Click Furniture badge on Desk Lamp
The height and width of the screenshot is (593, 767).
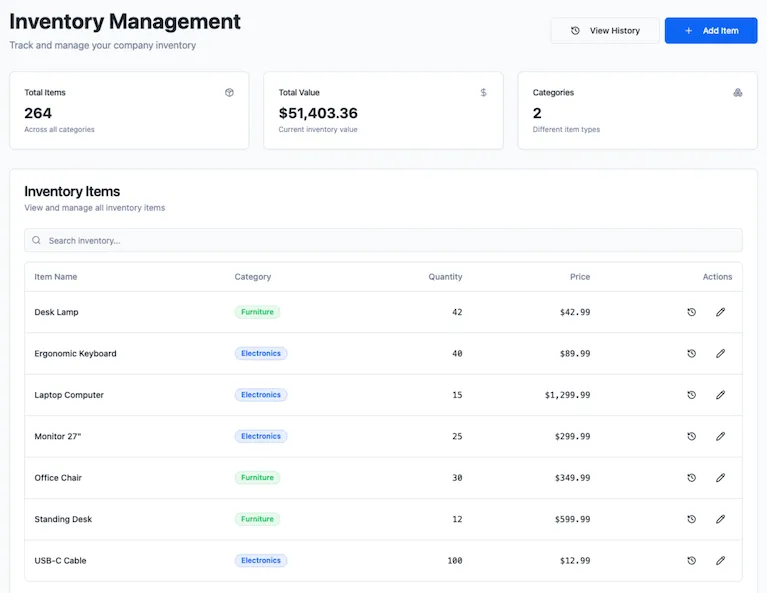pos(257,312)
